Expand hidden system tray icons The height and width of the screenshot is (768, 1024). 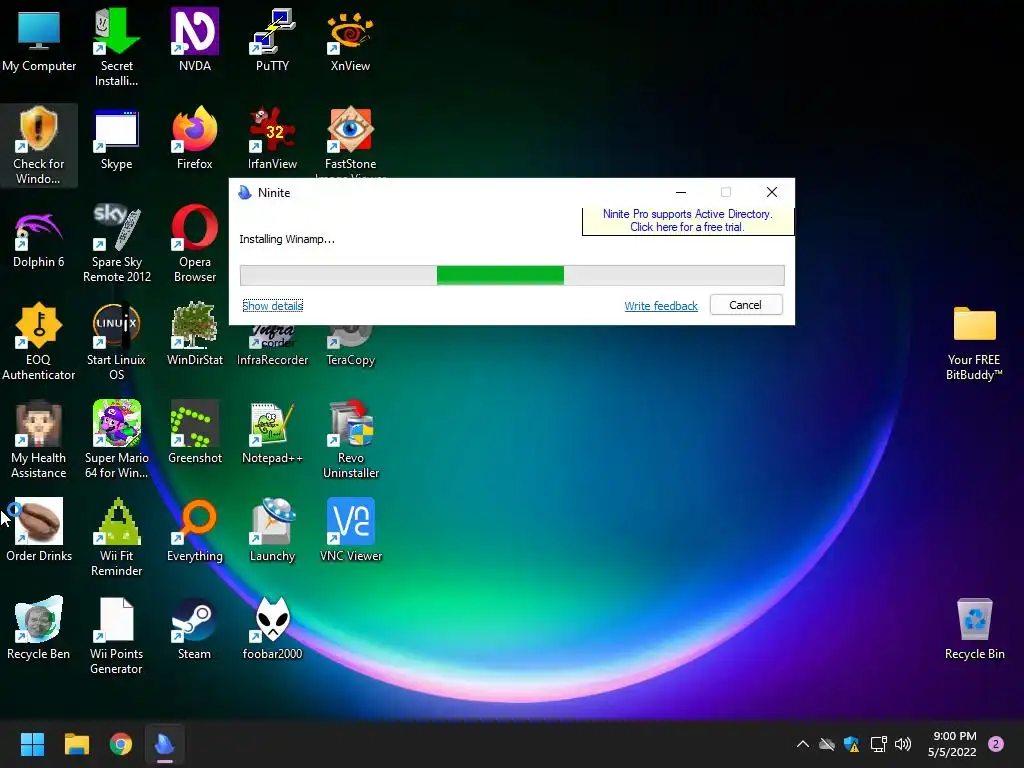803,744
